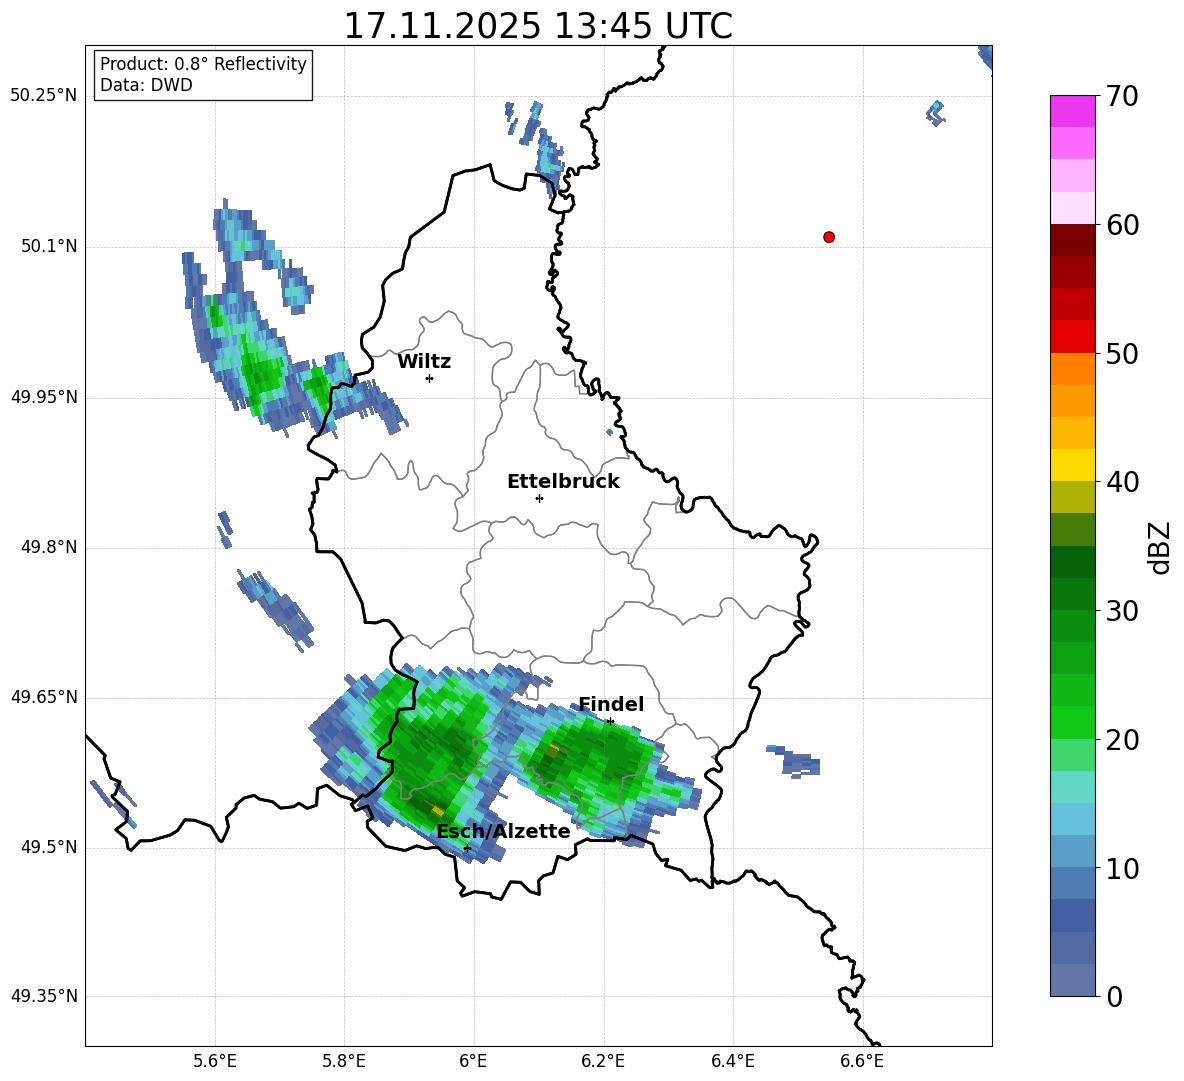Click the 50 colorbar tick label
Viewport: 1184px width, 1081px height.
1122,354
